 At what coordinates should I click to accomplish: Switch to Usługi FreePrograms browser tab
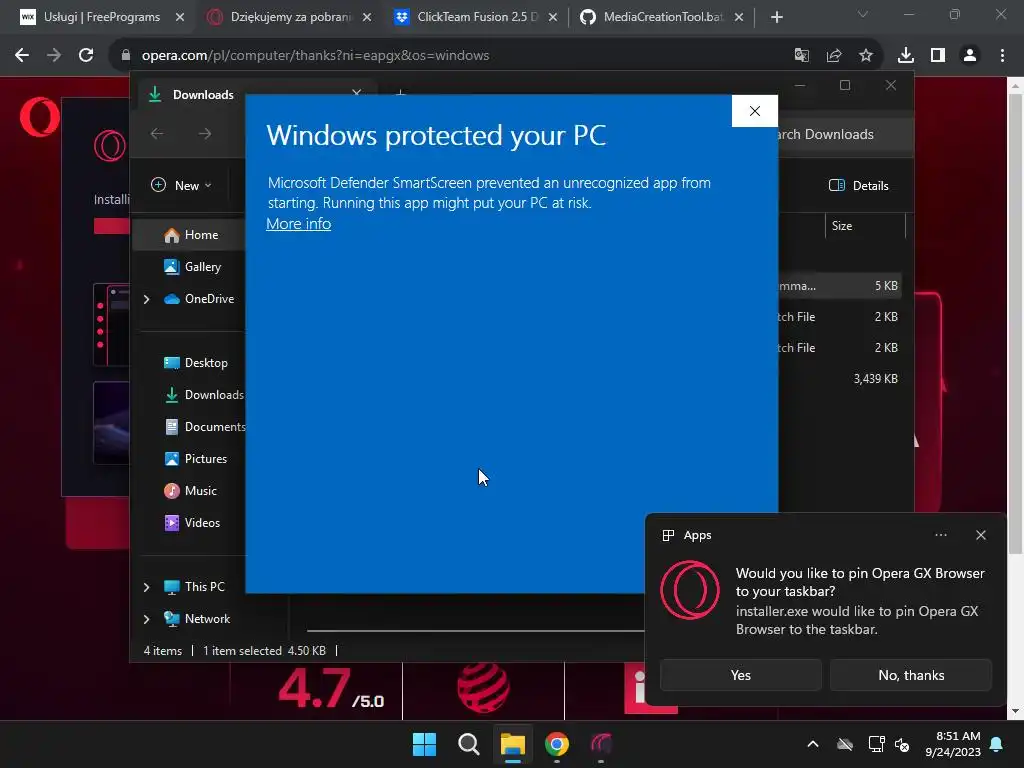pos(101,17)
